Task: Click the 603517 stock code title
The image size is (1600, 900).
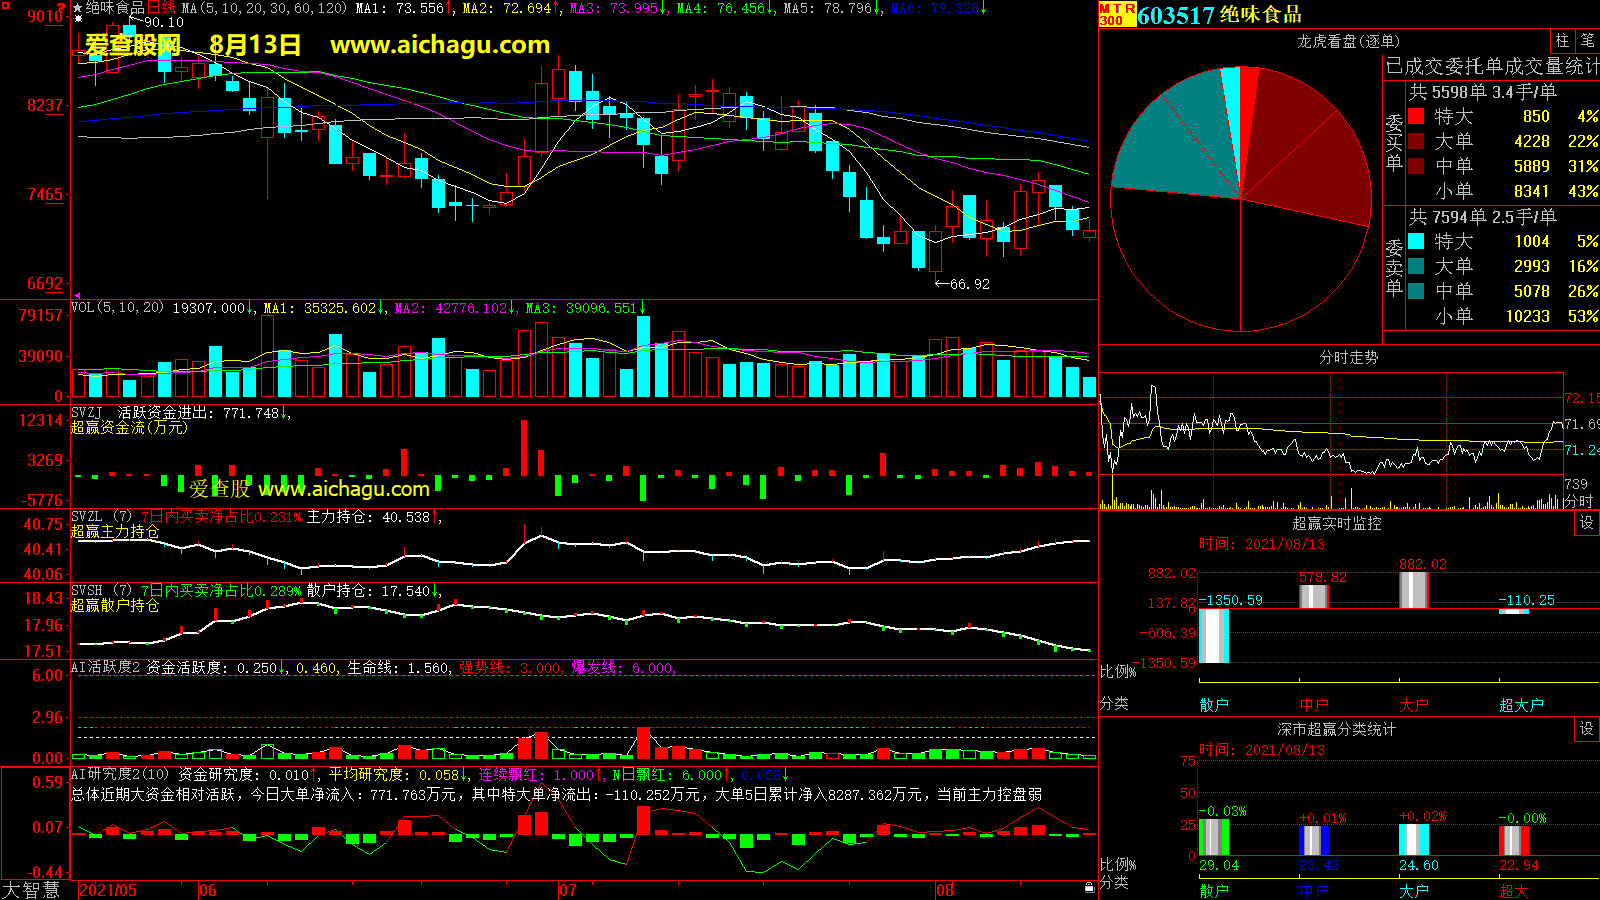Action: coord(1176,15)
